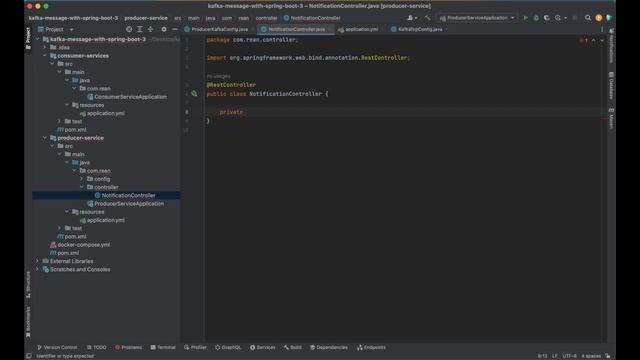Viewport: 640px width, 360px height.
Task: Build project with the hammer icon
Action: [x=427, y=18]
